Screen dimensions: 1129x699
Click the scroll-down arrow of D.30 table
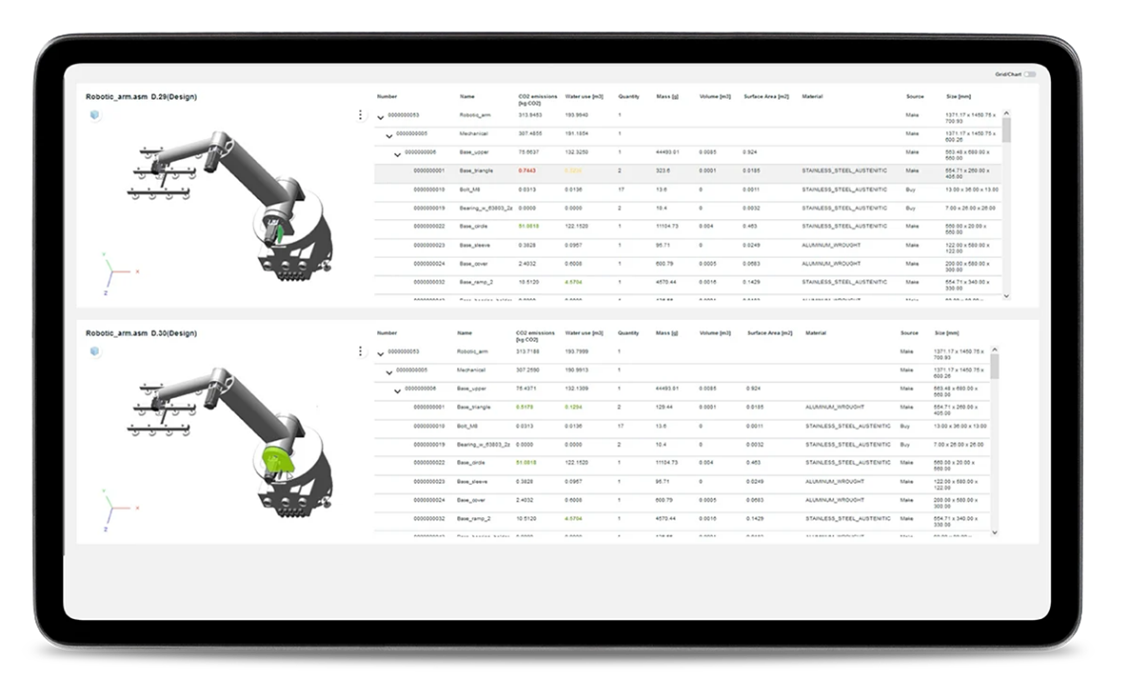[x=994, y=533]
